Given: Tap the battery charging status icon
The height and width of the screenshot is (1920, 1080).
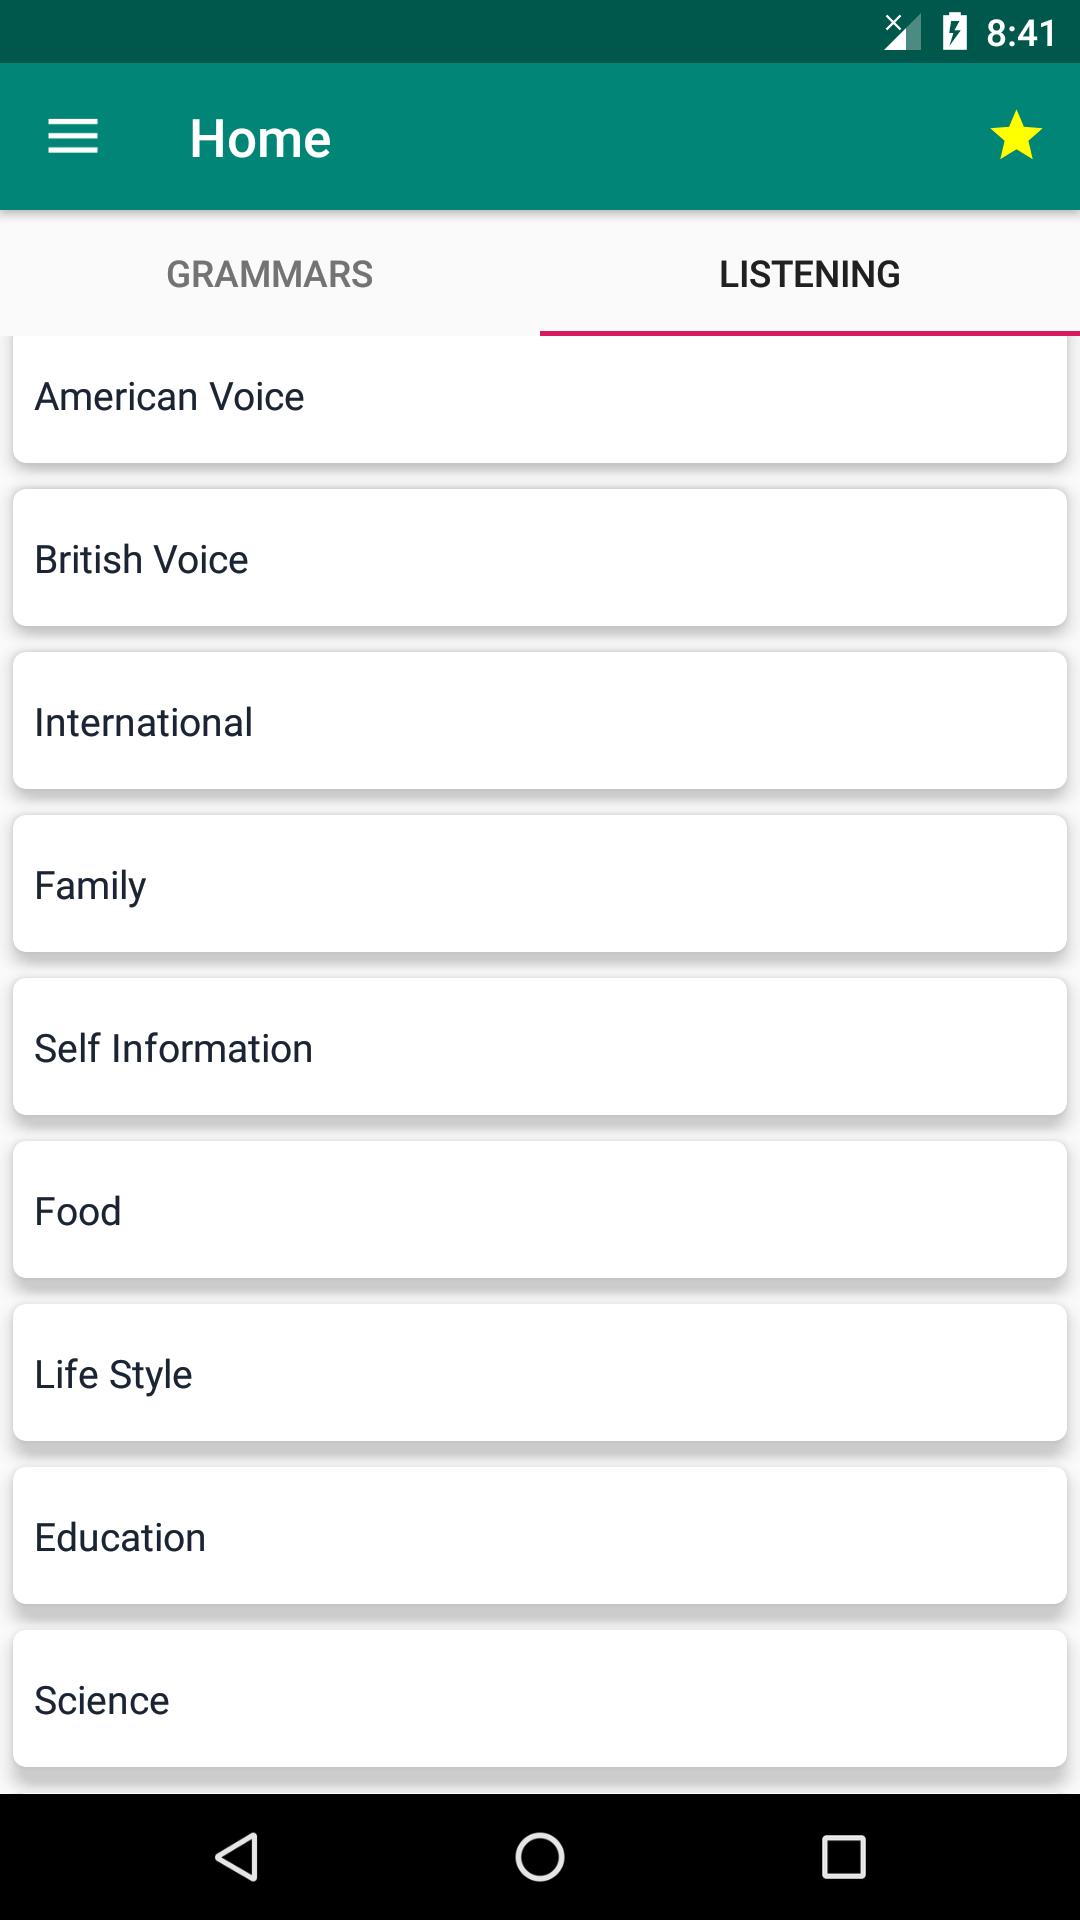Looking at the screenshot, I should click(x=955, y=32).
